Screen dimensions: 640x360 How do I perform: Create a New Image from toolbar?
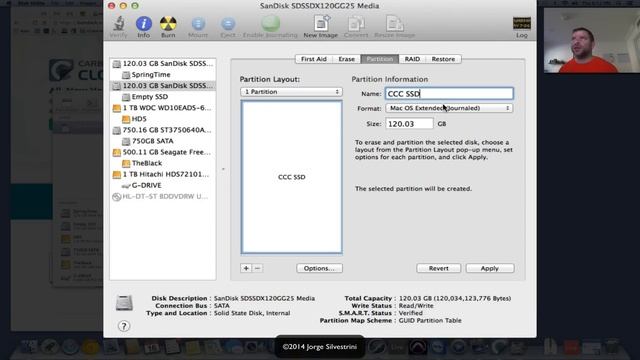point(321,27)
